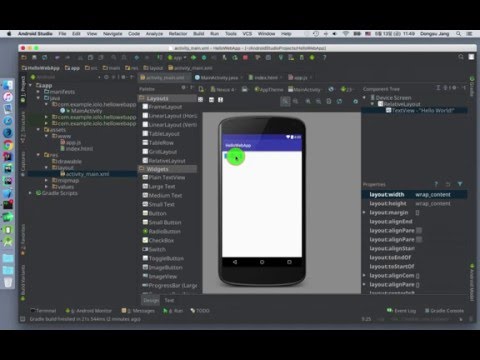Open the AppTheme dropdown
The image size is (480, 360).
pos(269,89)
